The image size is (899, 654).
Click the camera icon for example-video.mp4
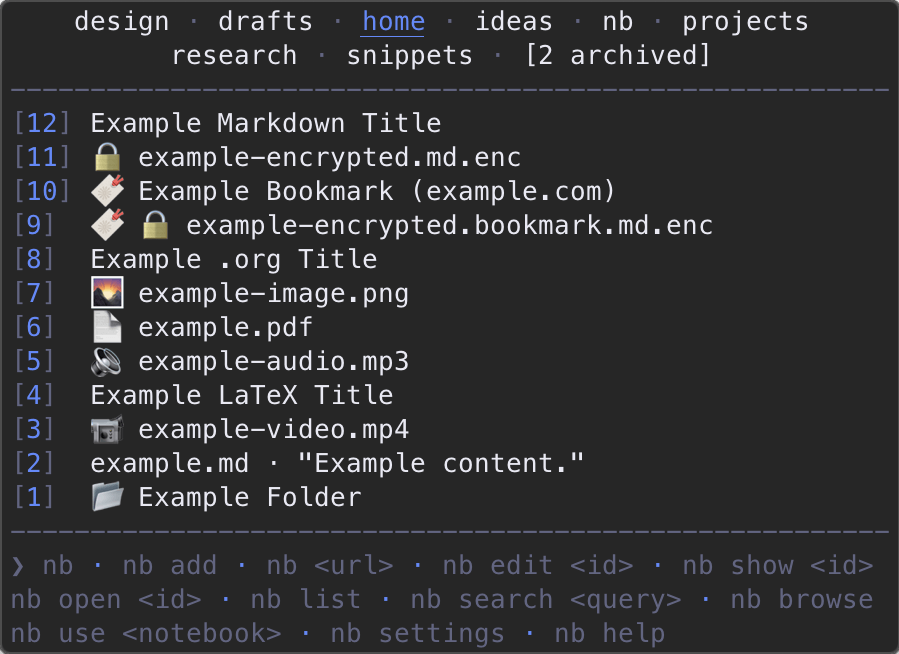pyautogui.click(x=107, y=429)
